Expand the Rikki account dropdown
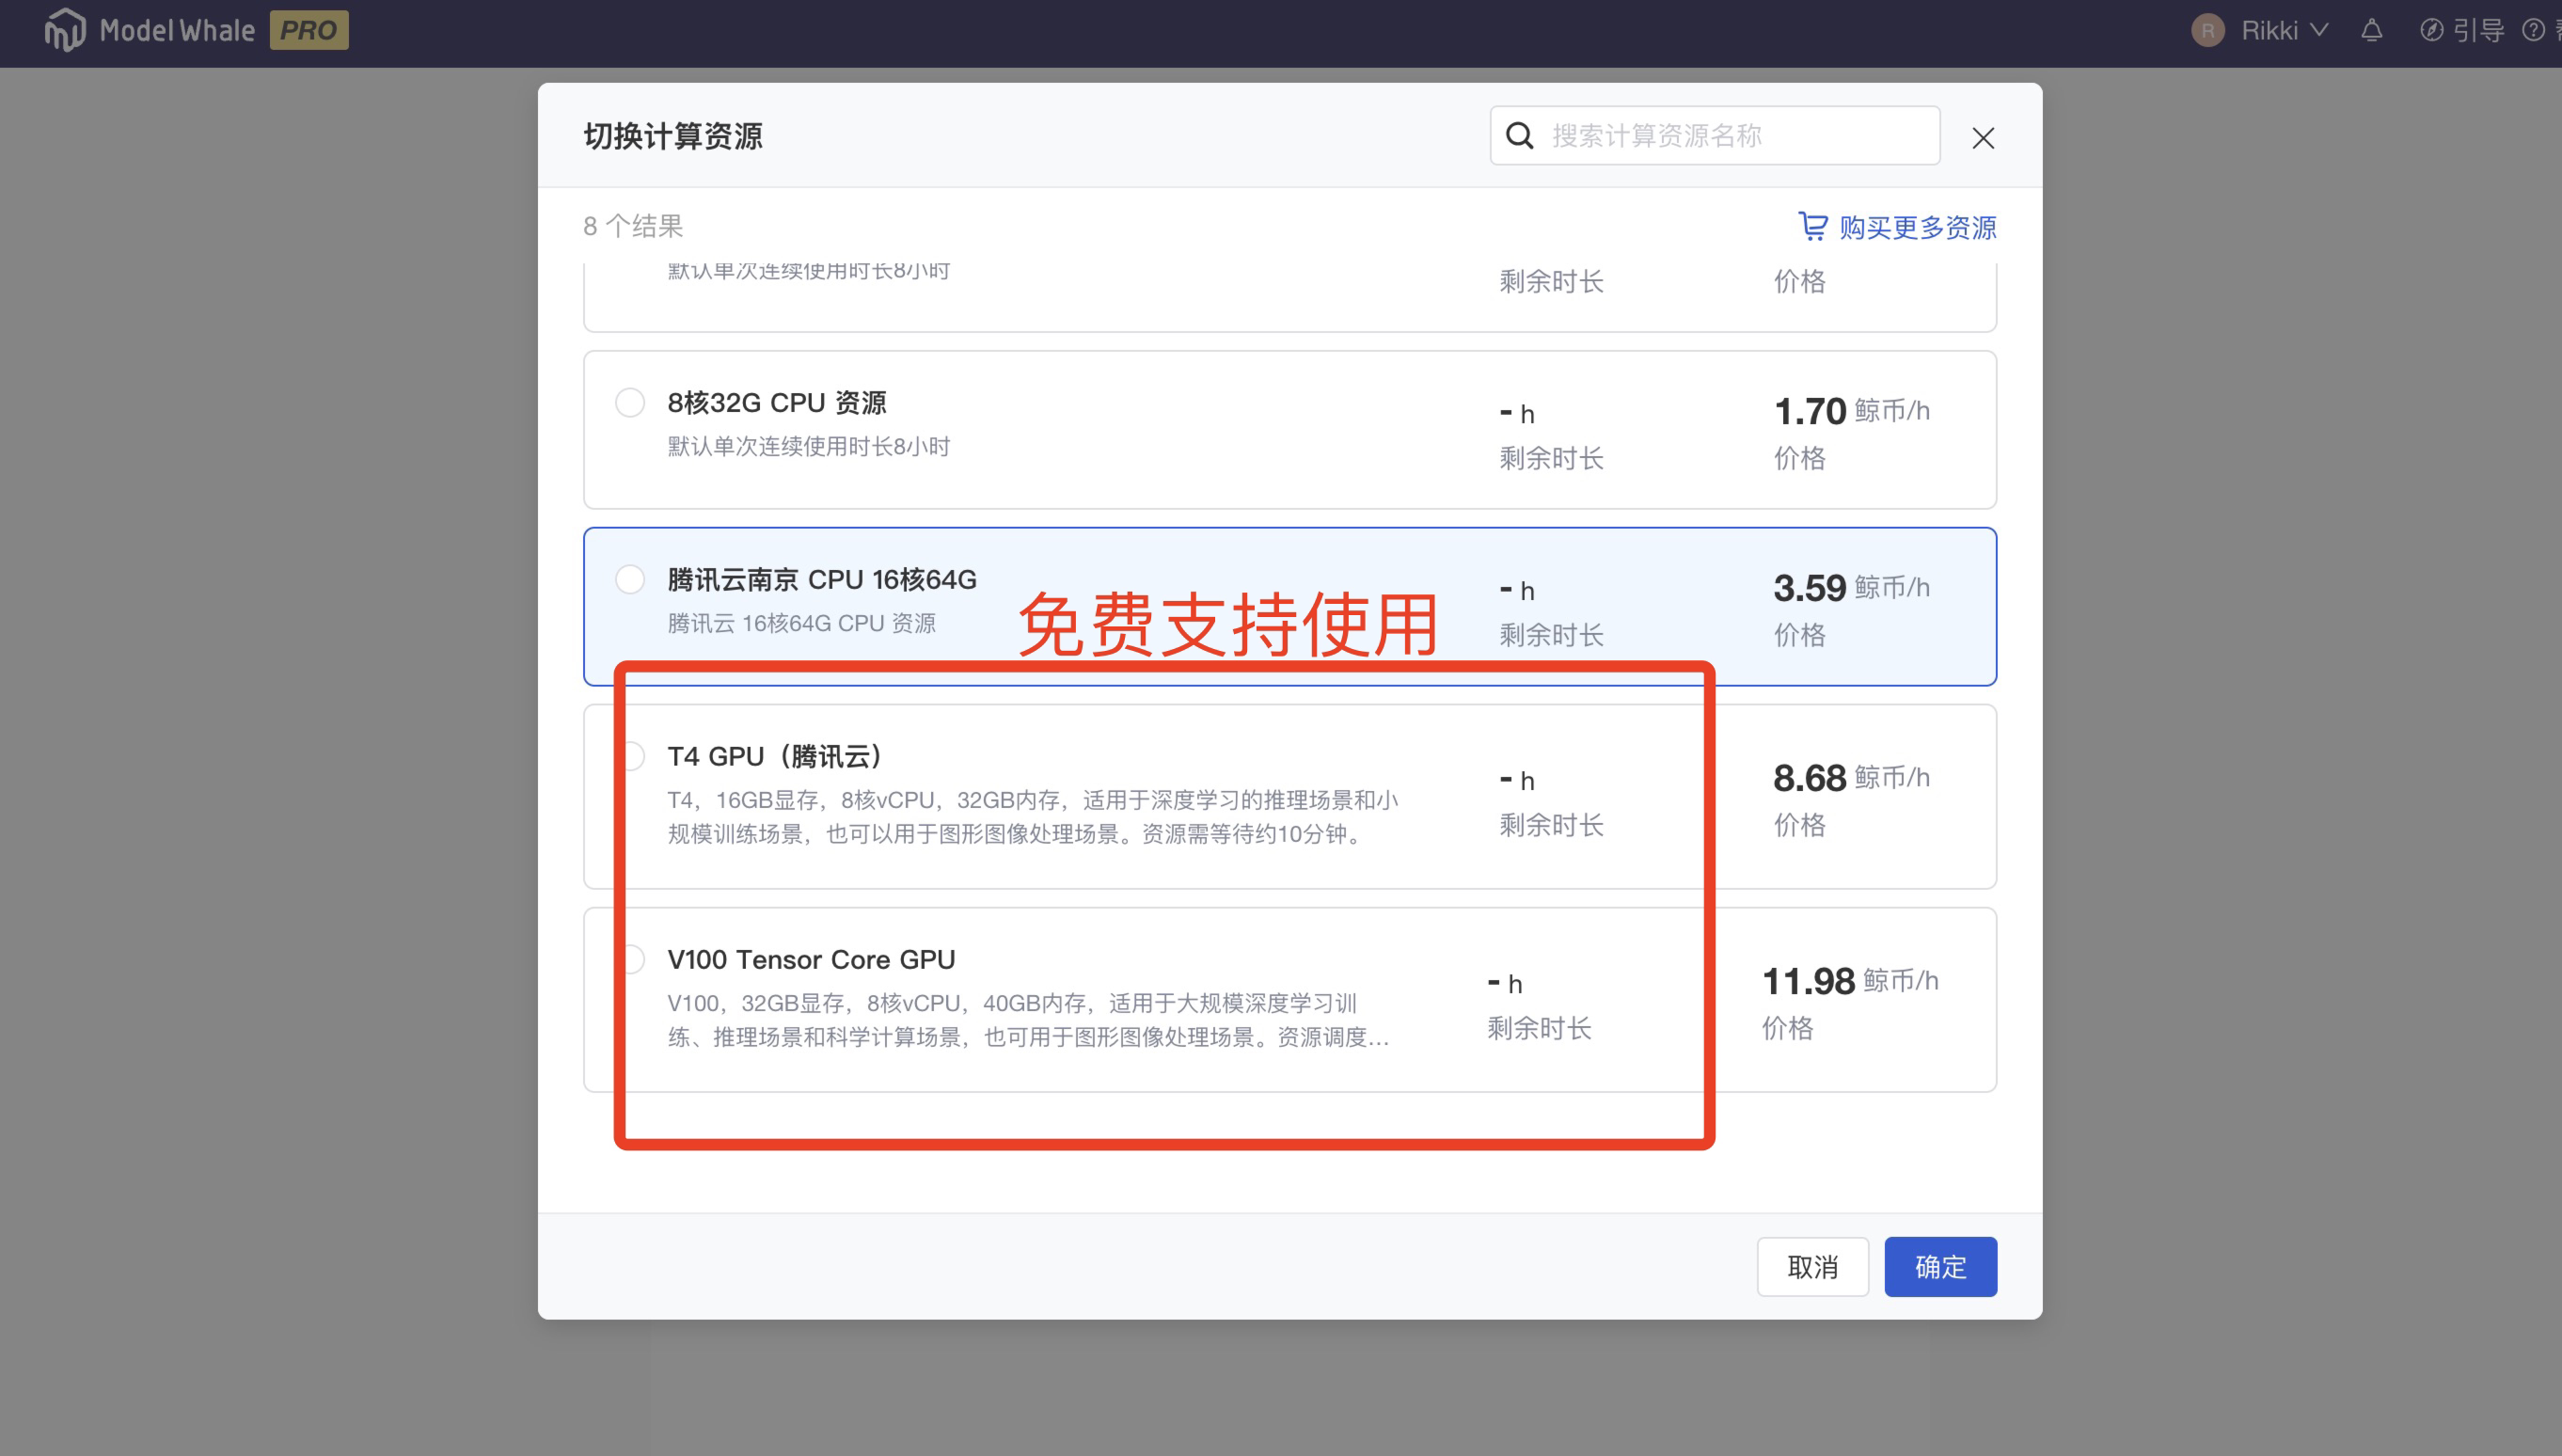The height and width of the screenshot is (1456, 2562). coord(2319,30)
